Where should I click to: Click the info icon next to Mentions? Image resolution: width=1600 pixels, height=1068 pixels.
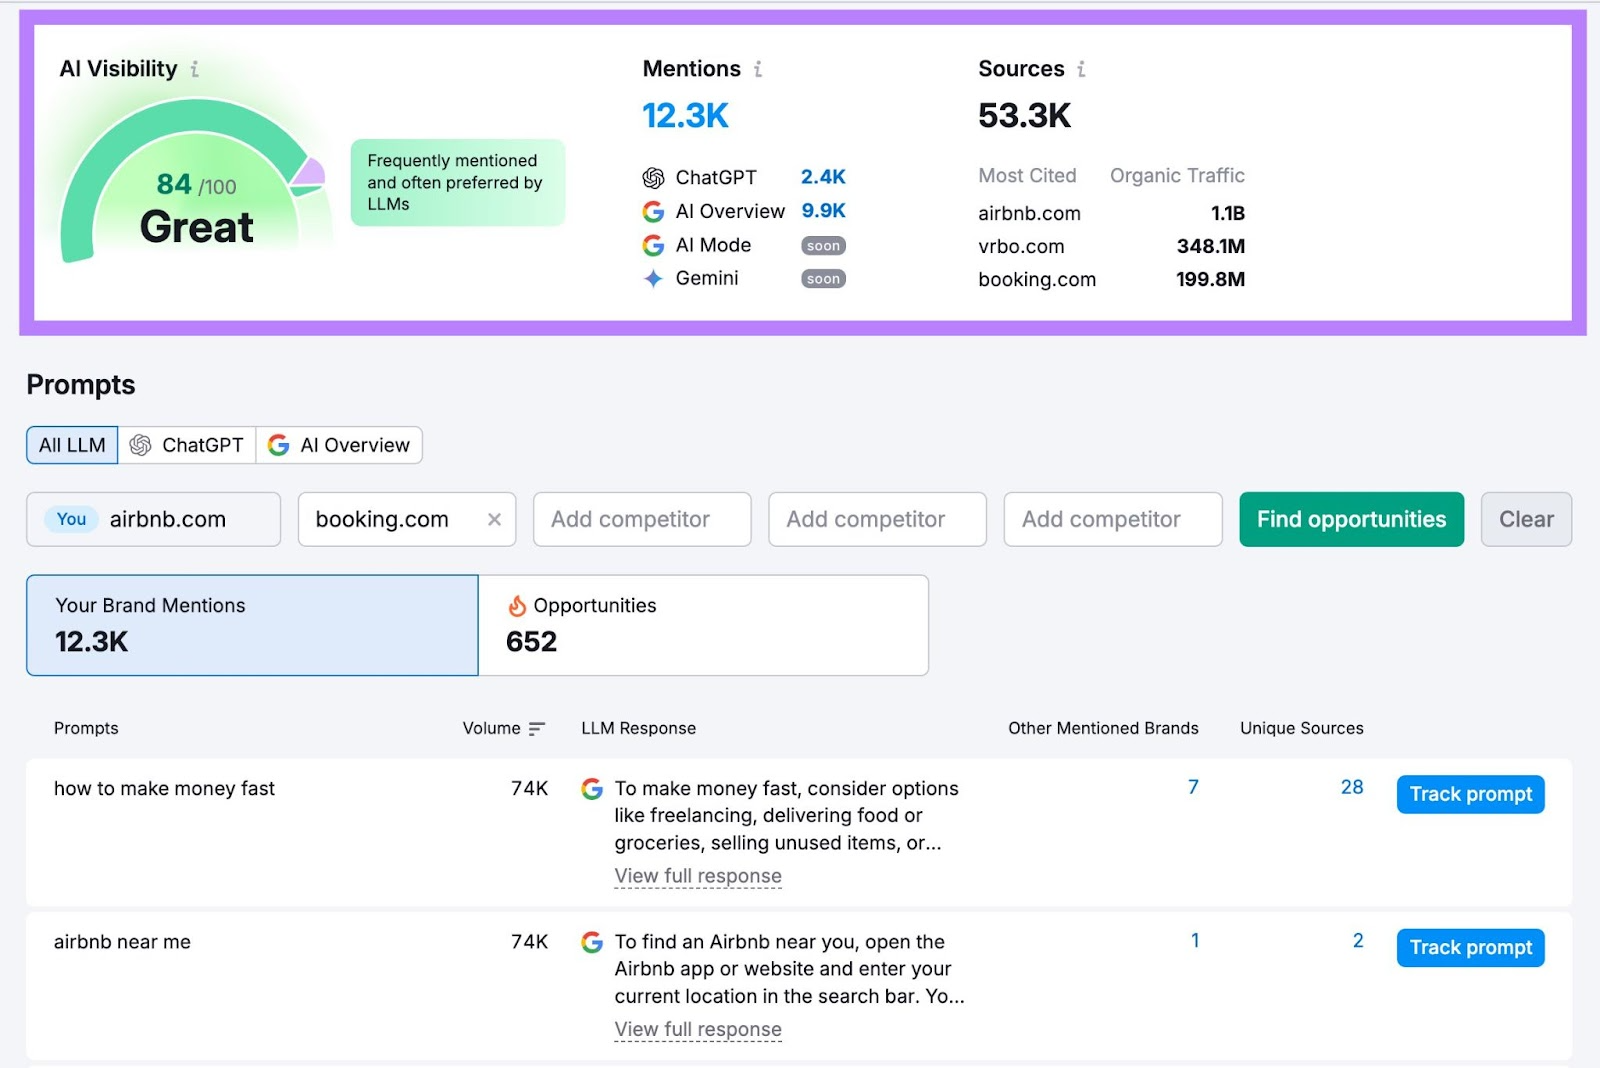coord(758,69)
